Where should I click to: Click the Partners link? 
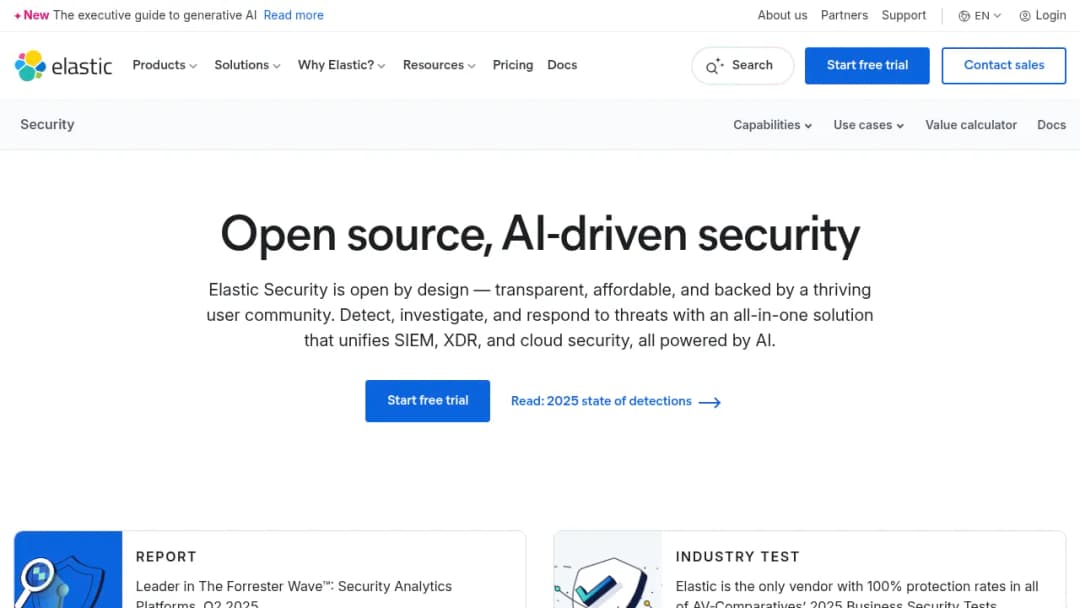click(844, 15)
